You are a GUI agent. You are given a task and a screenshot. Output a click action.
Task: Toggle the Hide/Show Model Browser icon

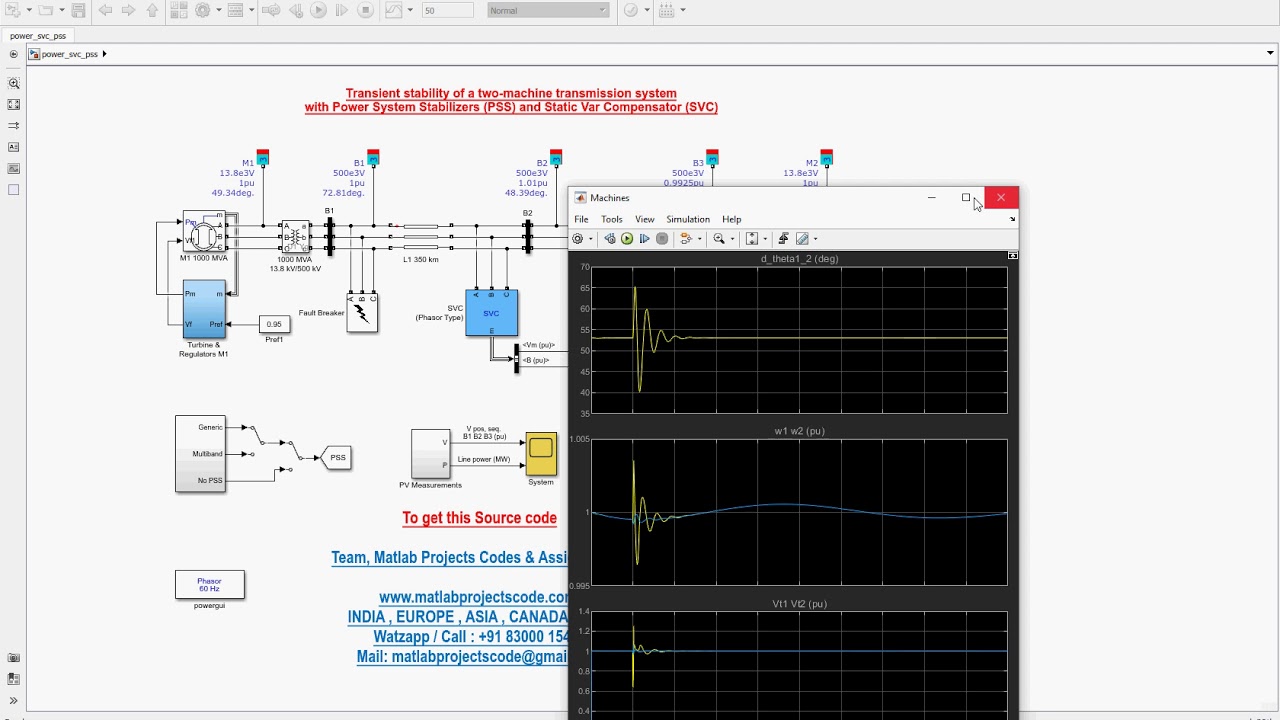(x=13, y=54)
